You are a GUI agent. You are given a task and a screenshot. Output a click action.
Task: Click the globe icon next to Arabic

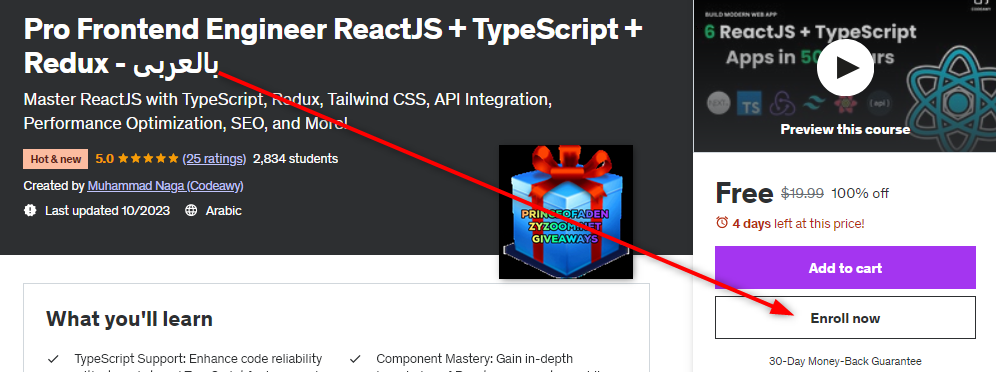click(x=191, y=210)
